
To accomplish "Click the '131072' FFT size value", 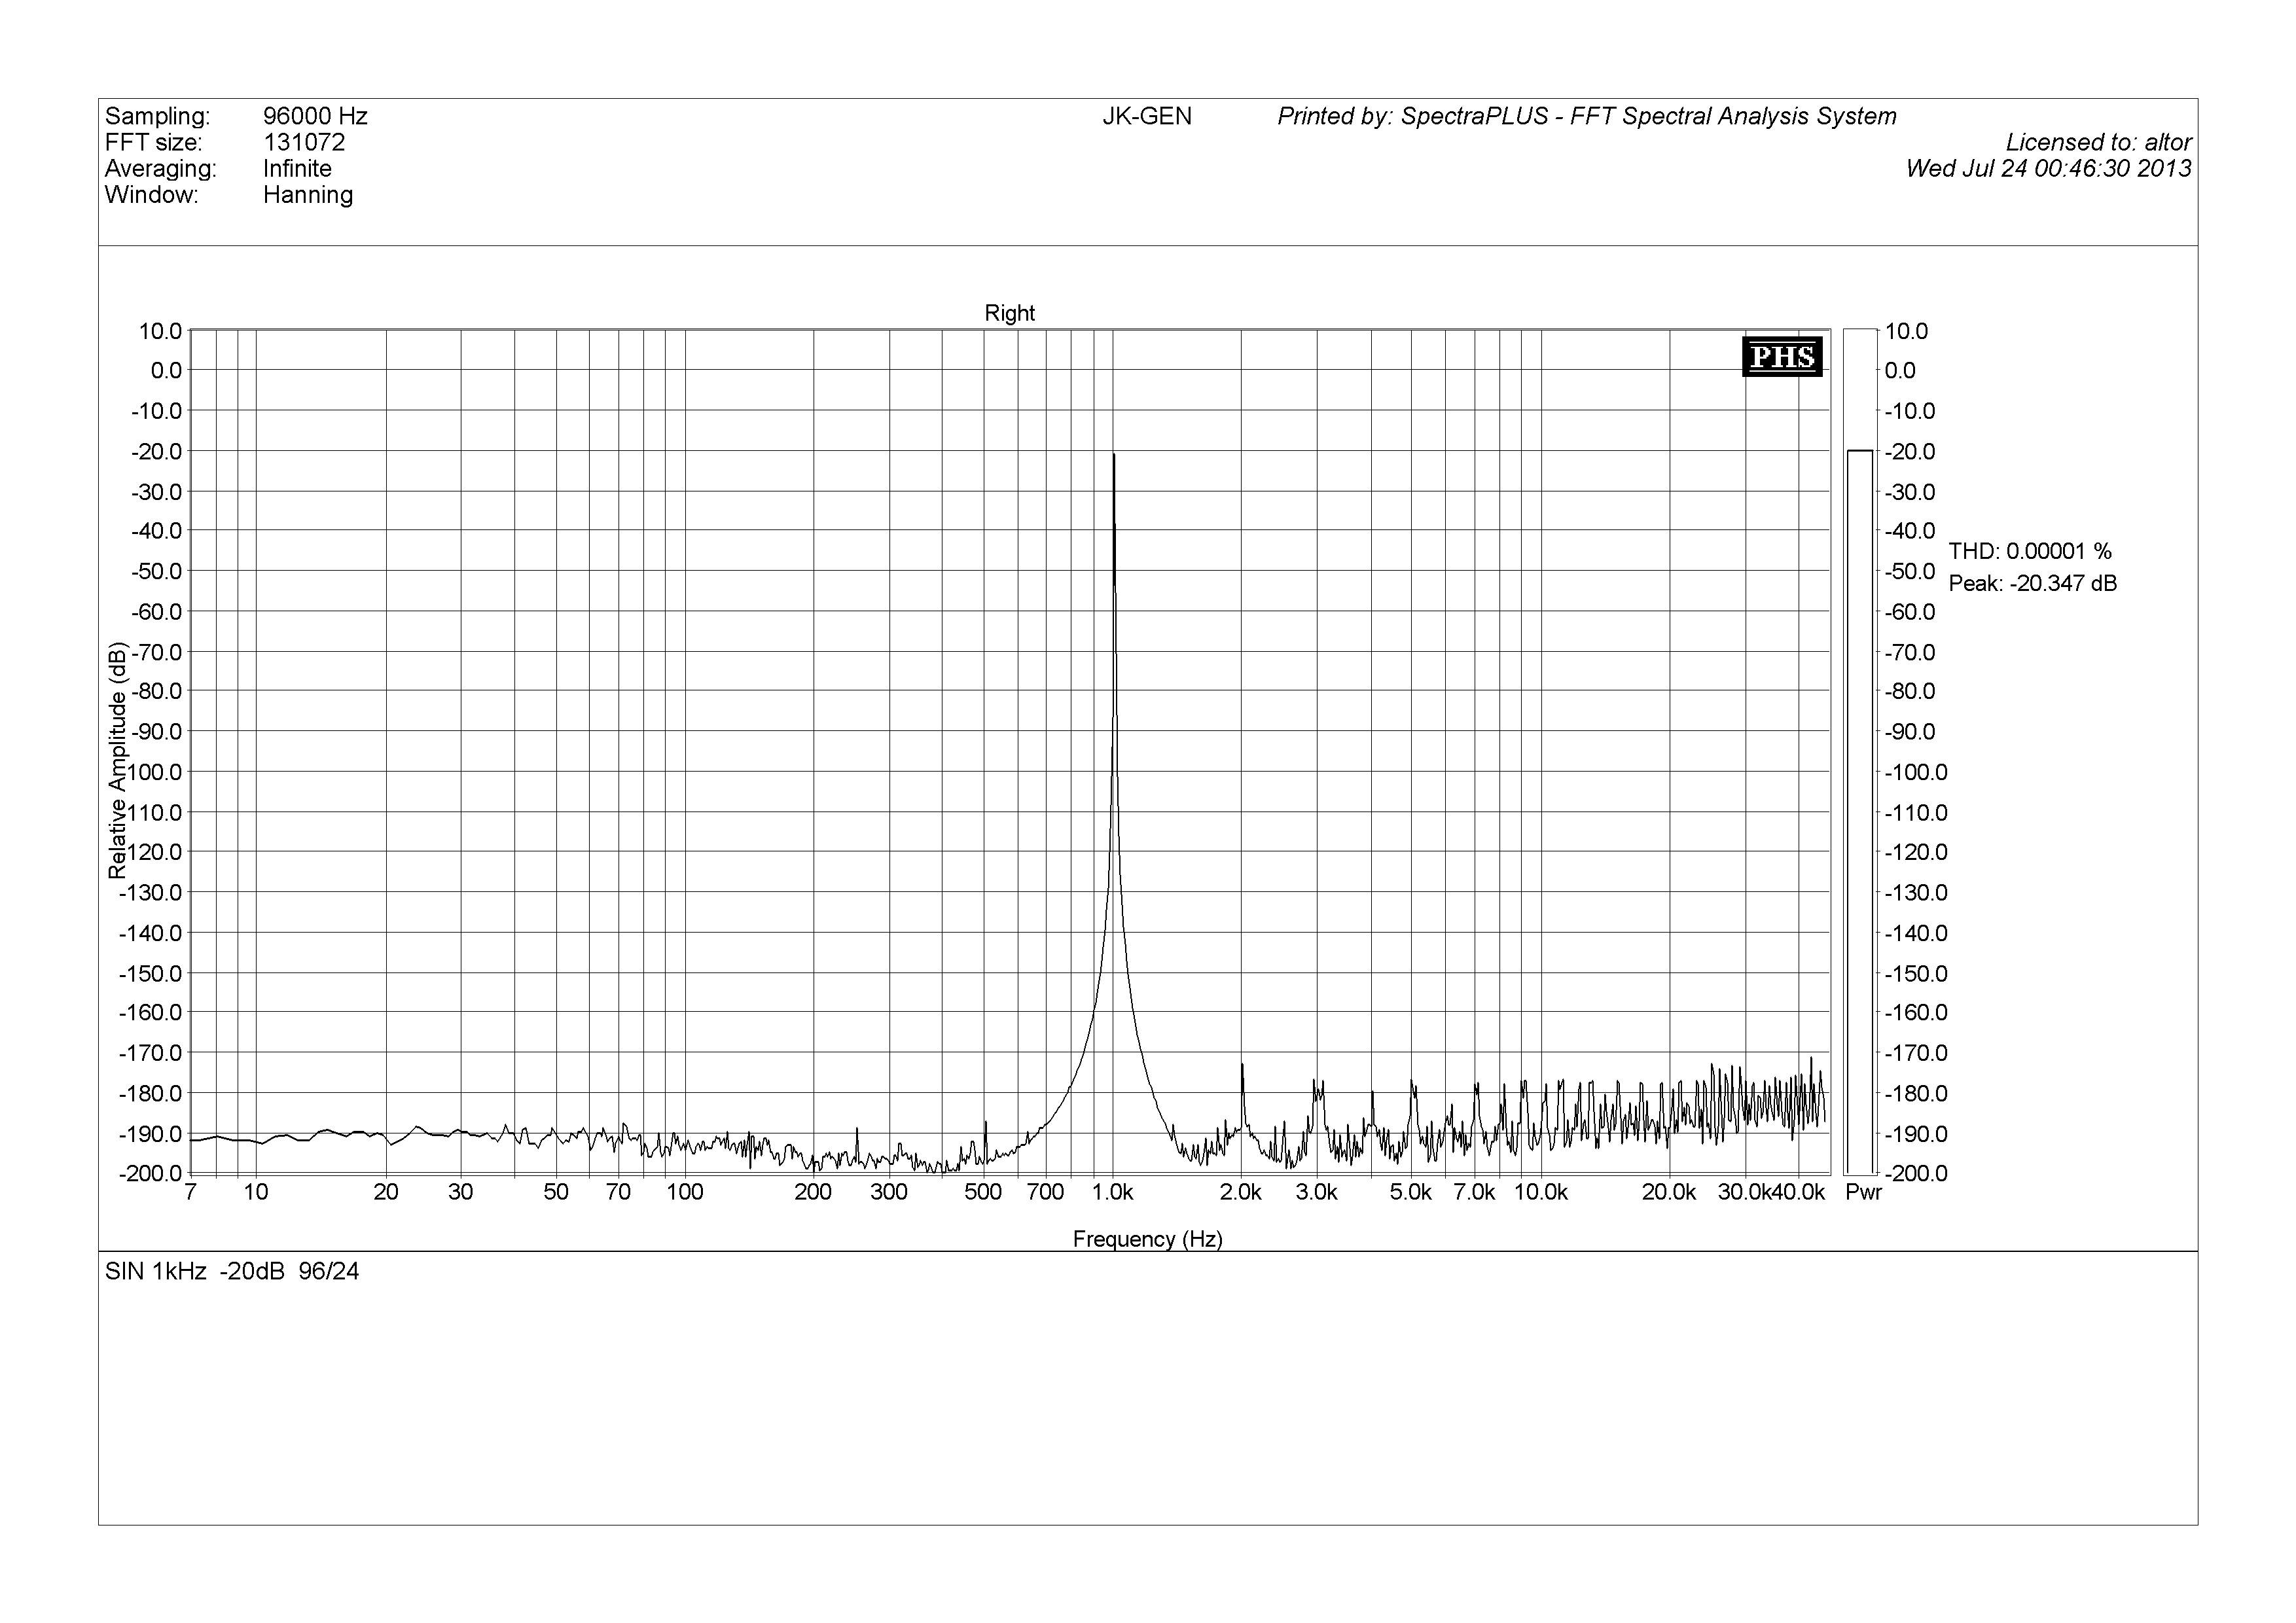I will click(x=304, y=142).
